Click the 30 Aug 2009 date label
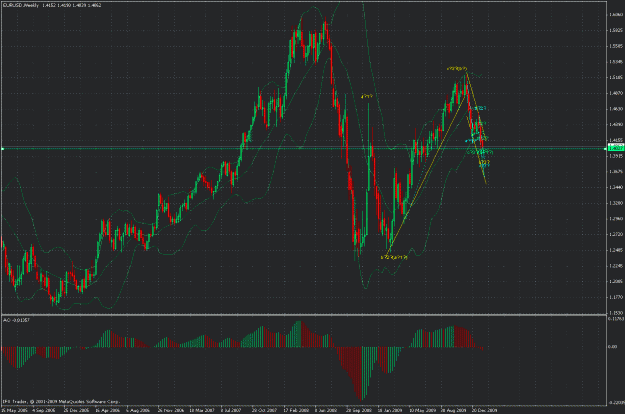This screenshot has height=414, width=625. coord(453,410)
